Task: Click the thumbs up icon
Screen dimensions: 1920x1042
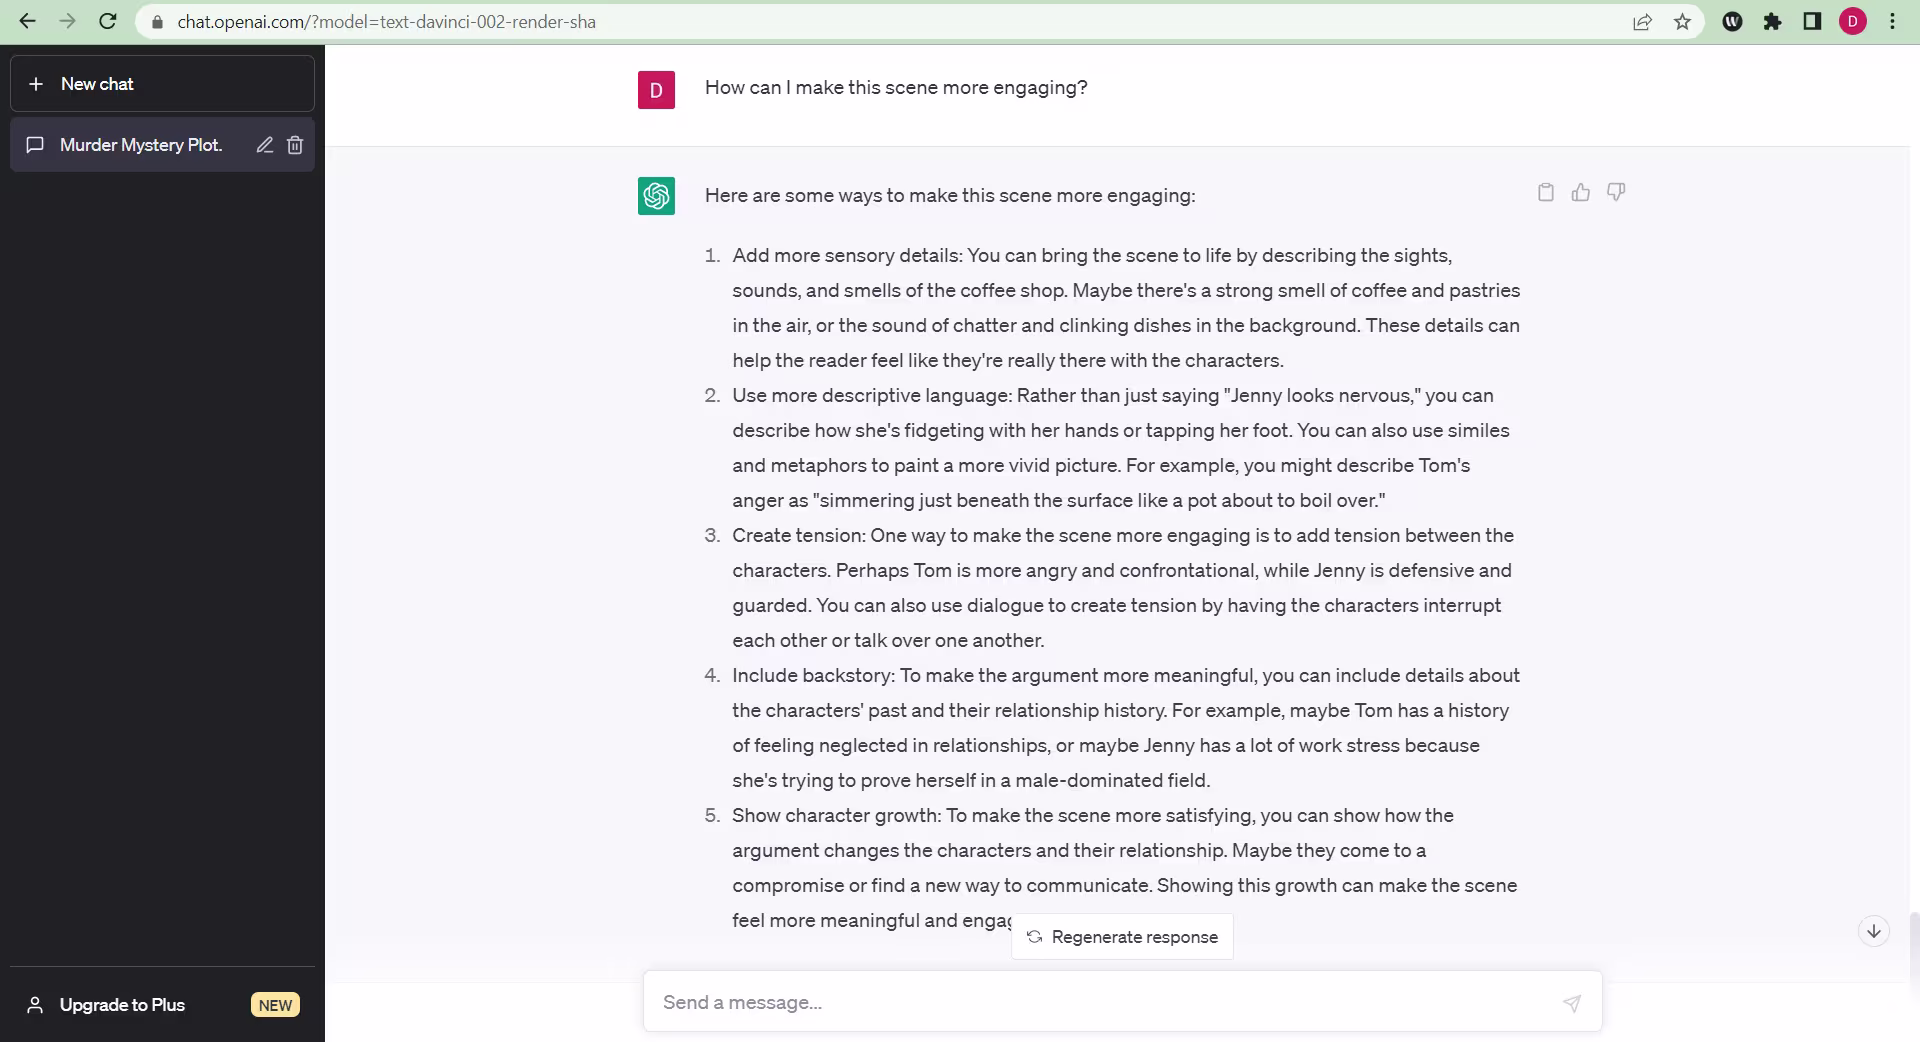Action: [1580, 192]
